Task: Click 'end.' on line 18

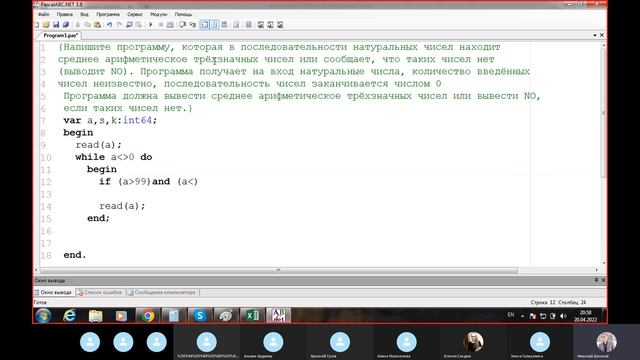Action: pos(75,255)
